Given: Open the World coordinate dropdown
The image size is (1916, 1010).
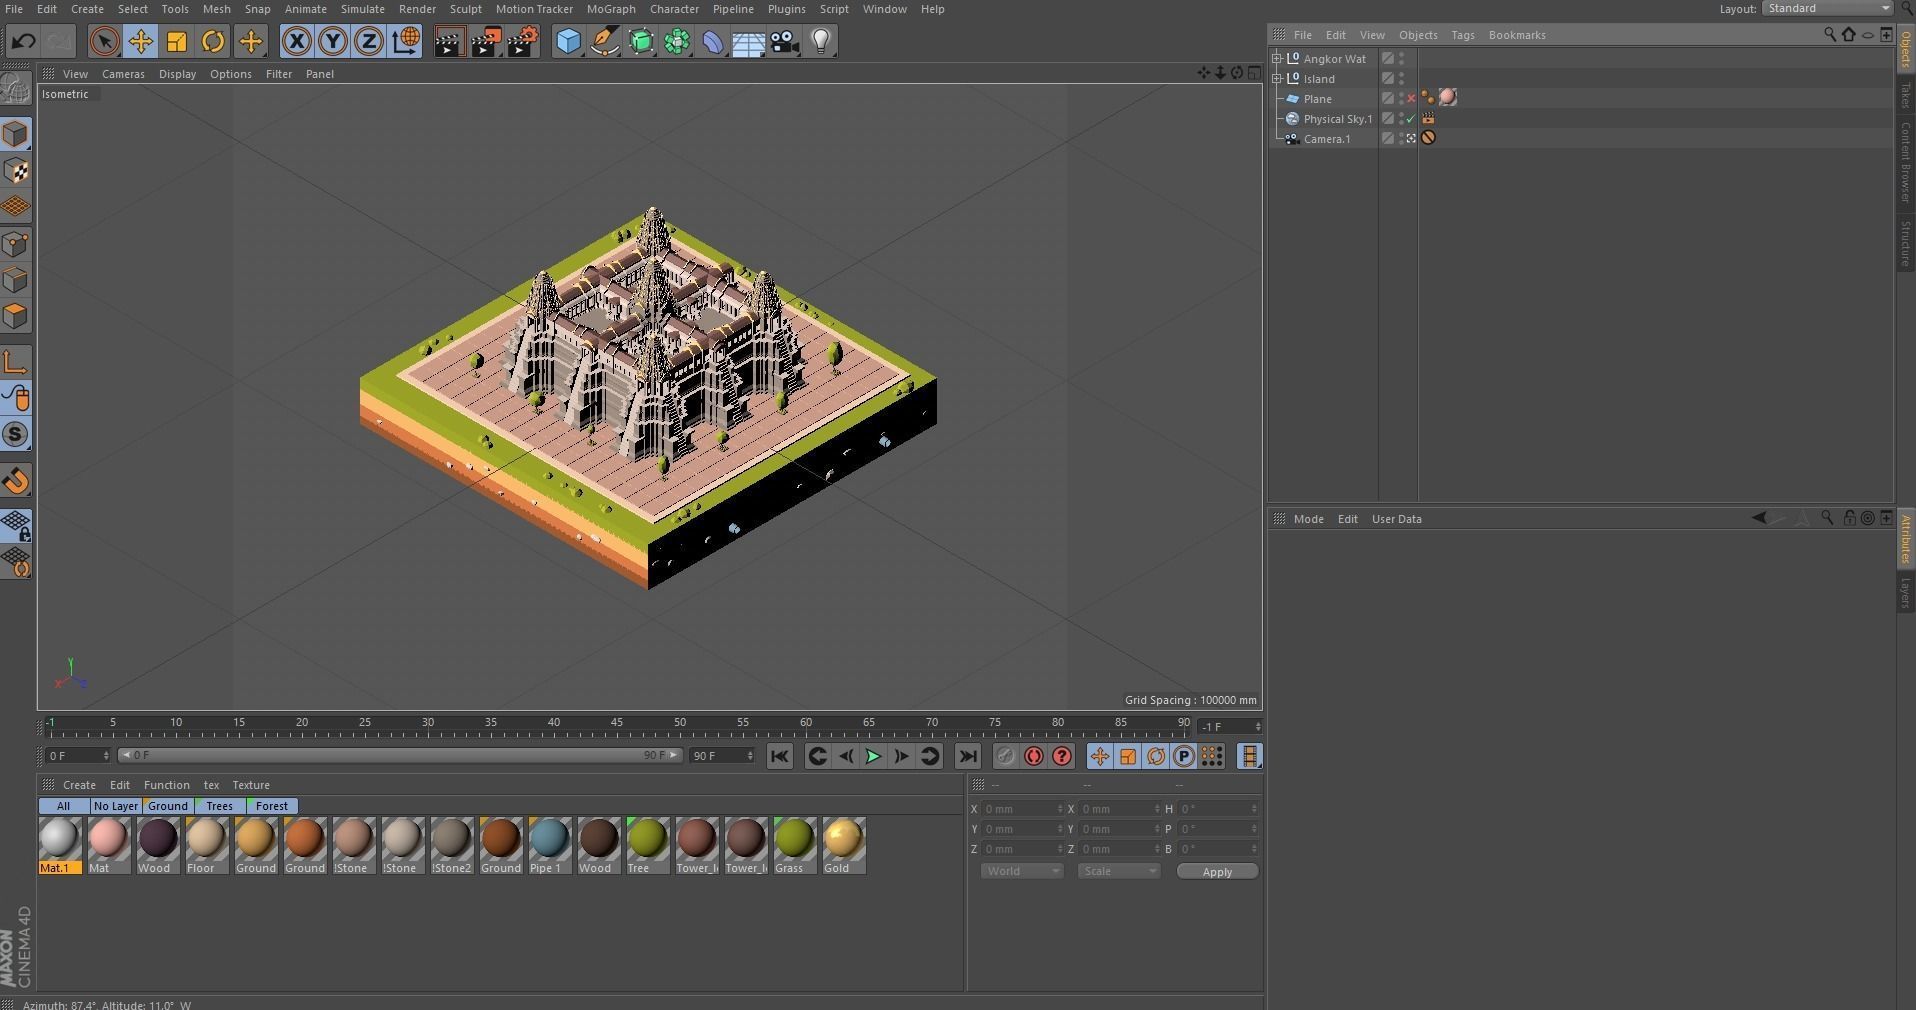Looking at the screenshot, I should click(x=1021, y=872).
